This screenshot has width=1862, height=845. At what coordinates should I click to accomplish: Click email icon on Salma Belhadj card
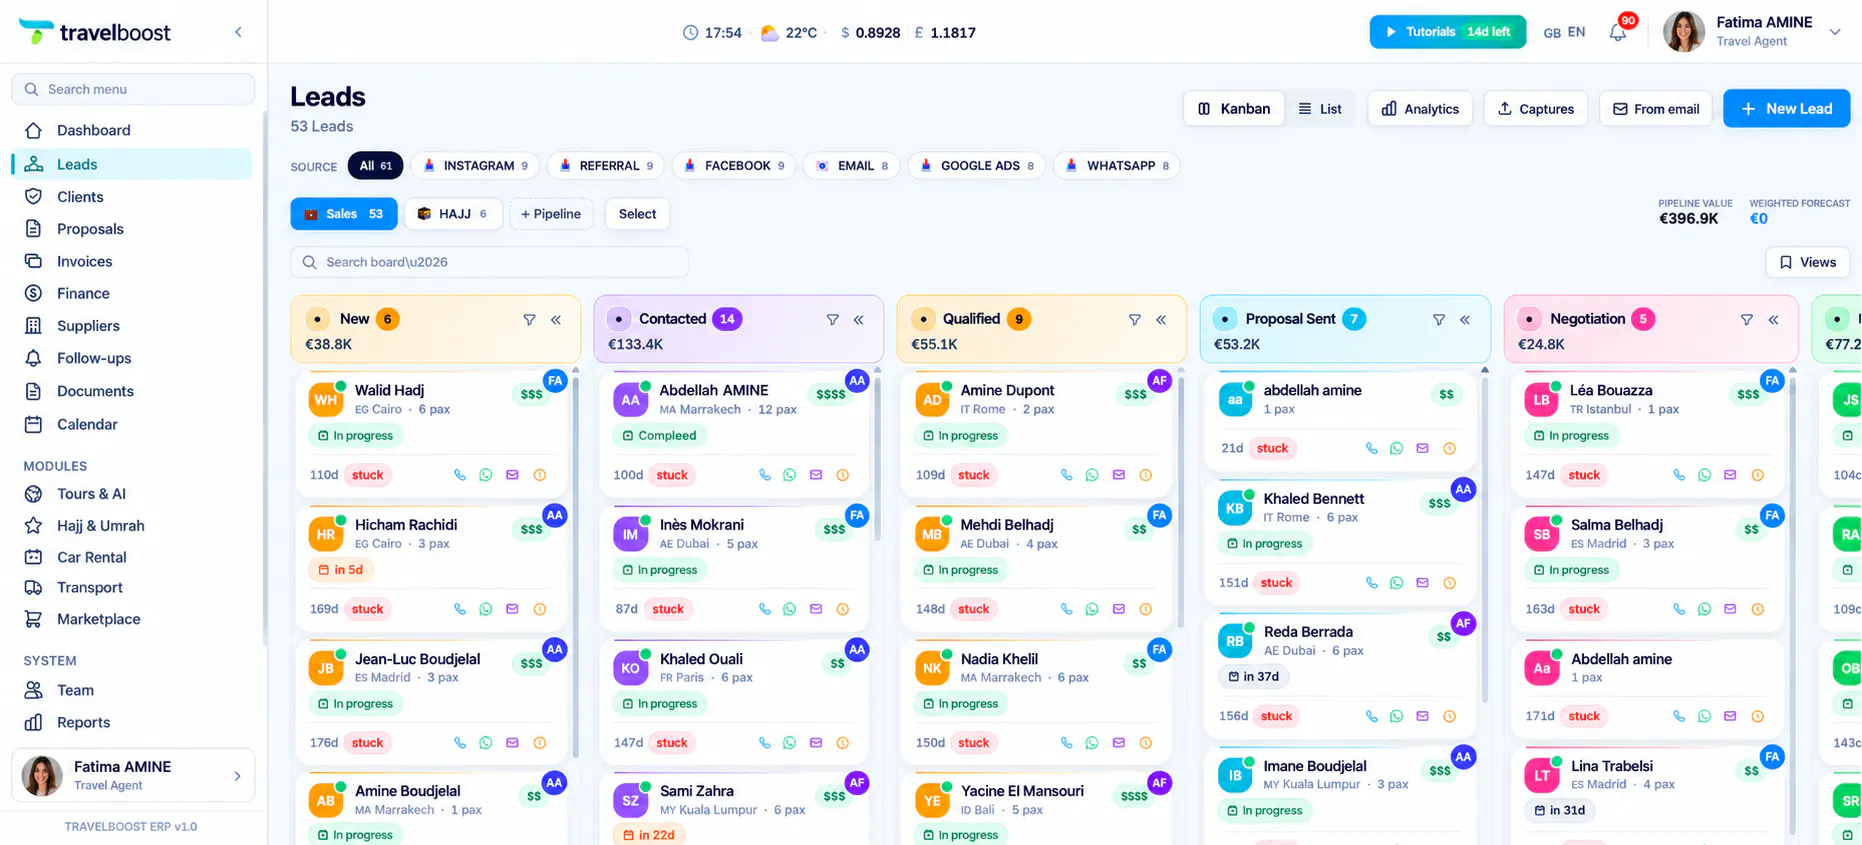coord(1730,609)
